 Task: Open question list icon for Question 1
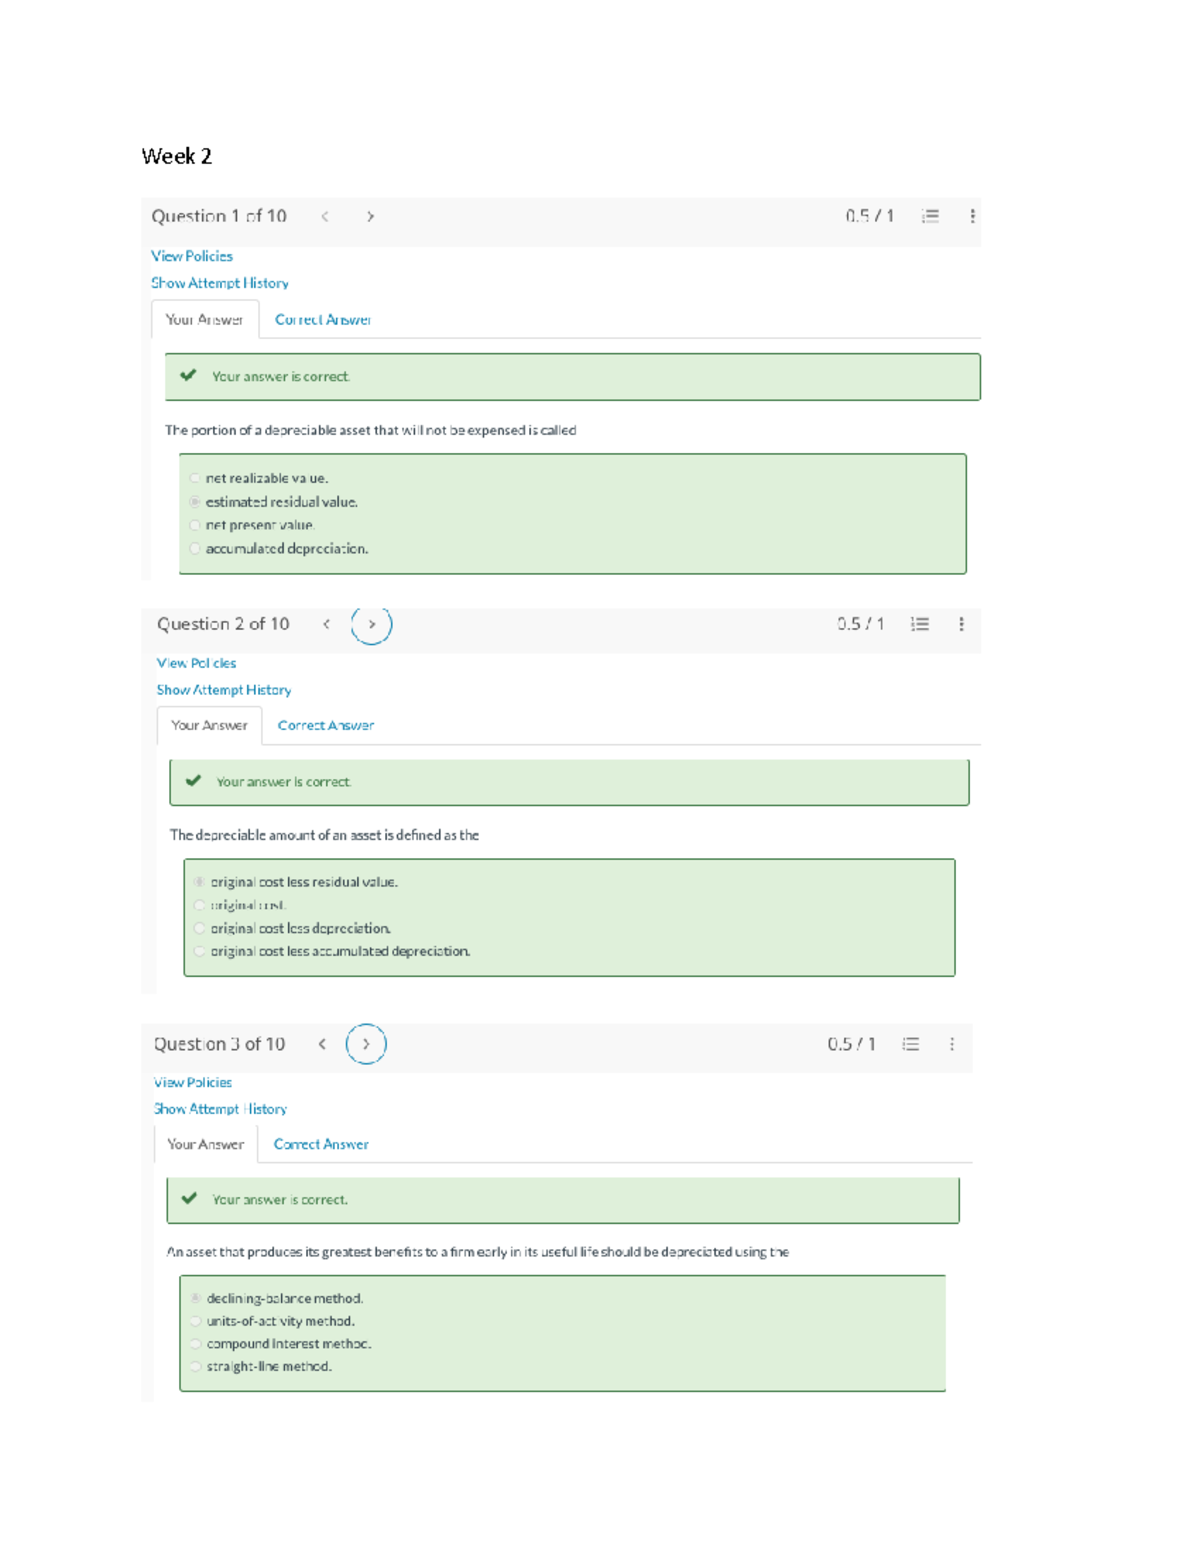pos(930,216)
